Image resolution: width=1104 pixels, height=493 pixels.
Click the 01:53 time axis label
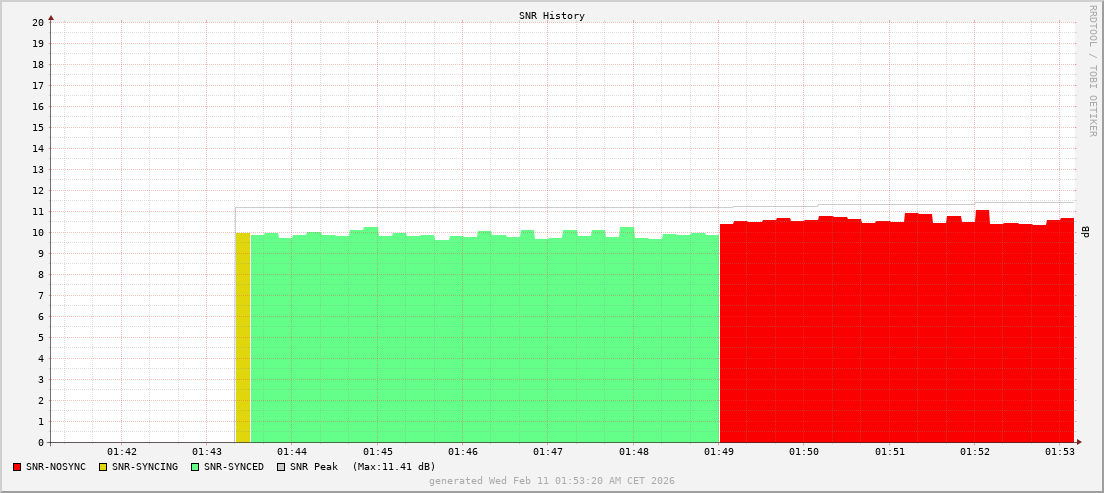click(x=1059, y=452)
